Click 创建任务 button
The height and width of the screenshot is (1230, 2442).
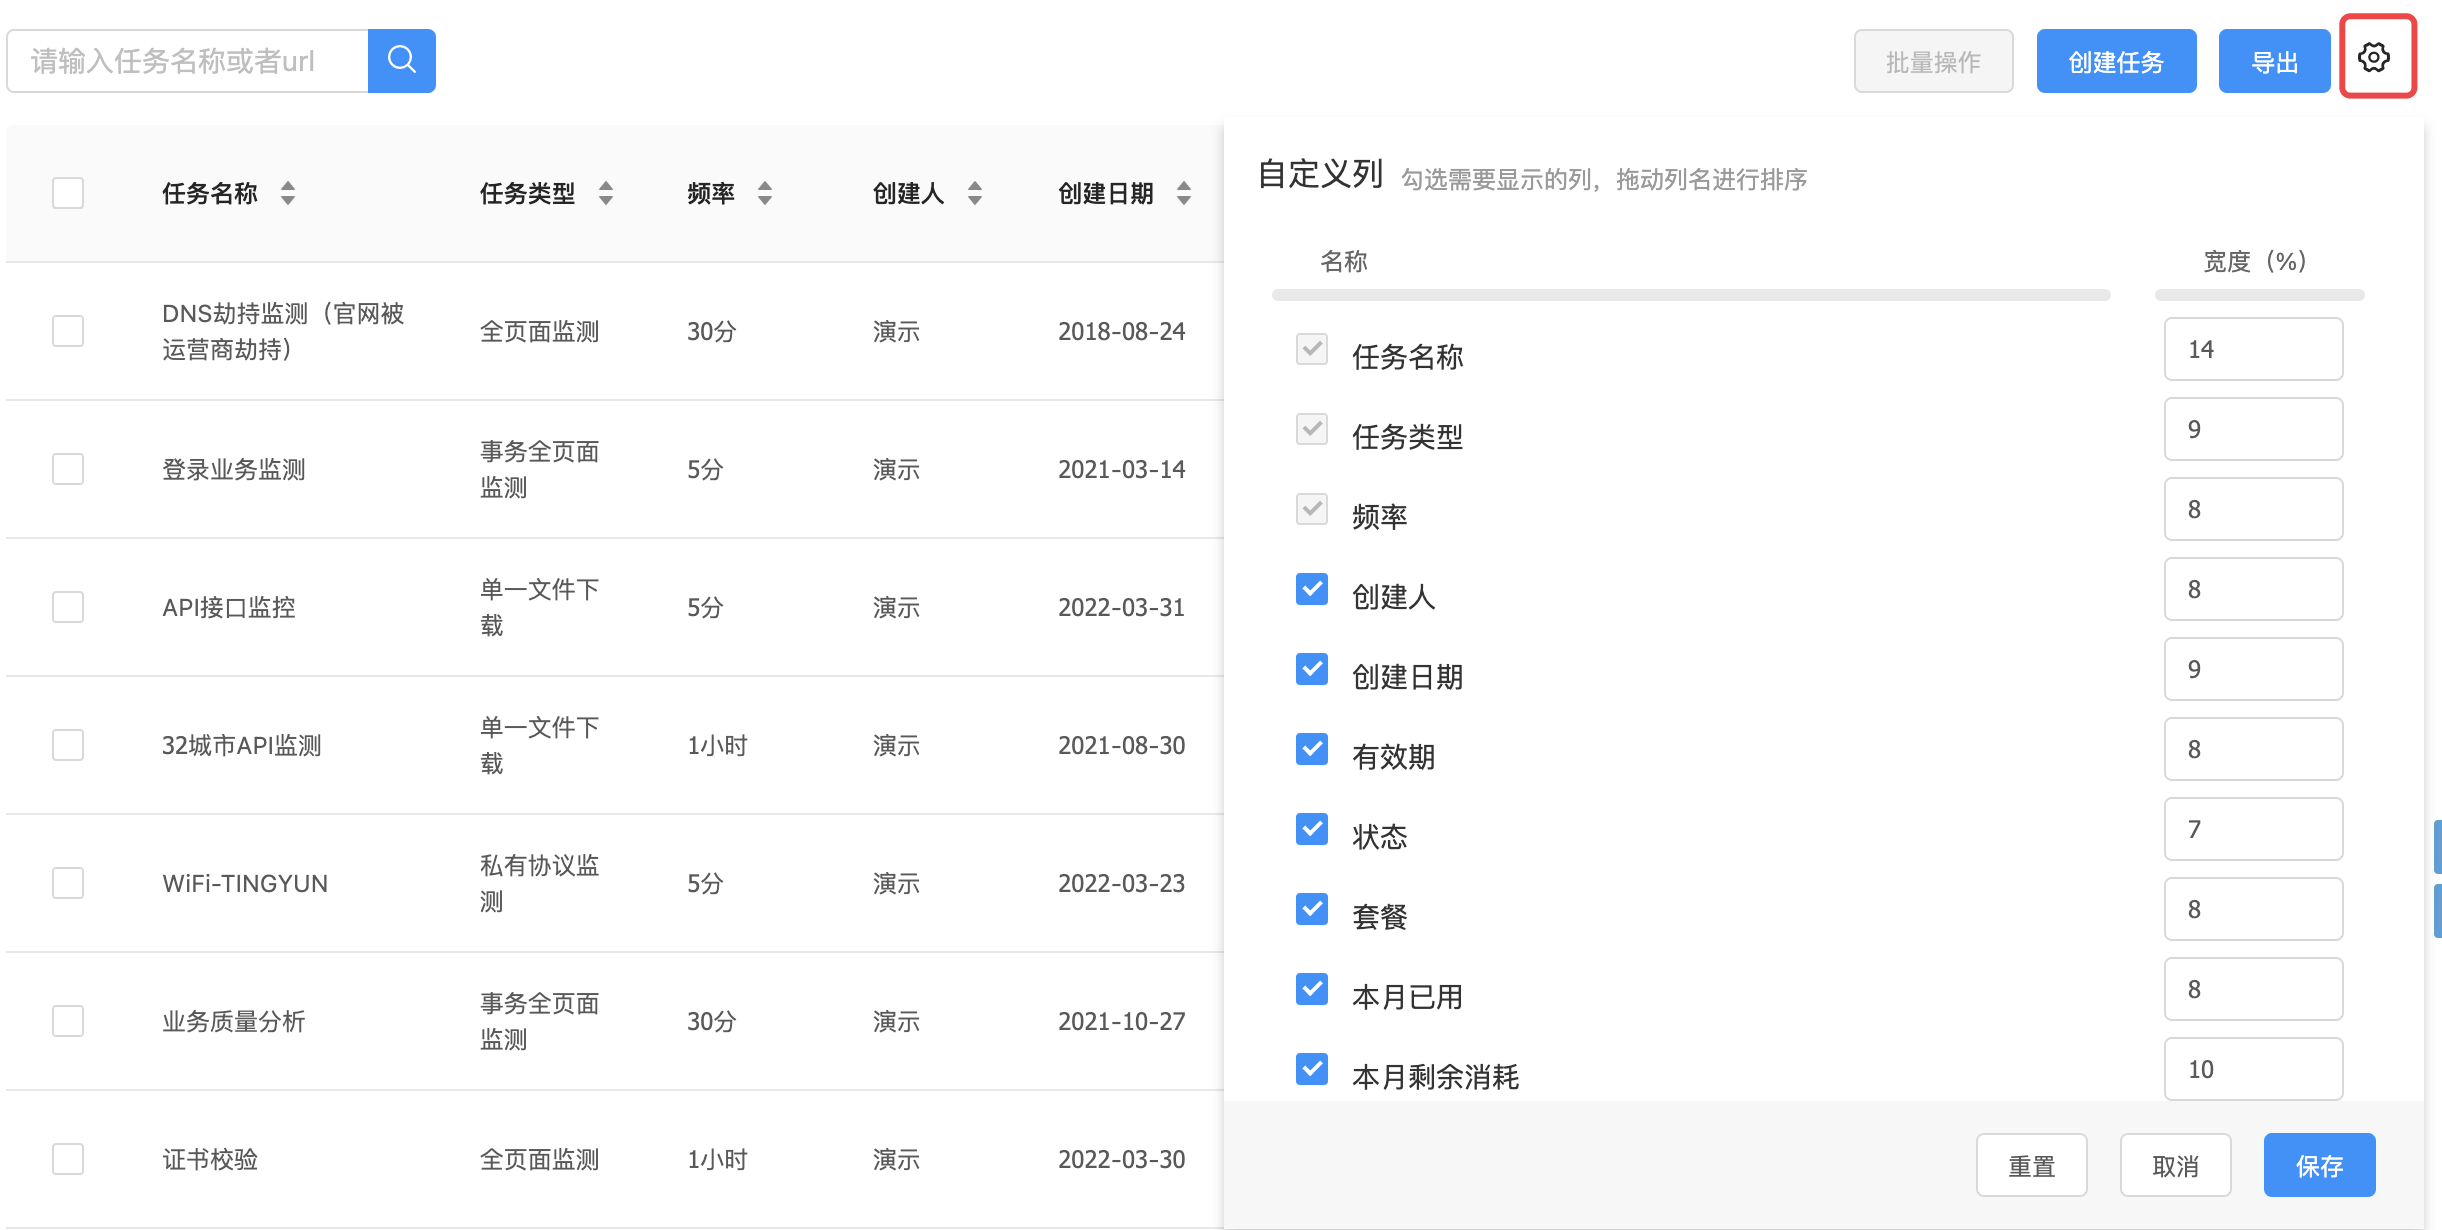2116,62
